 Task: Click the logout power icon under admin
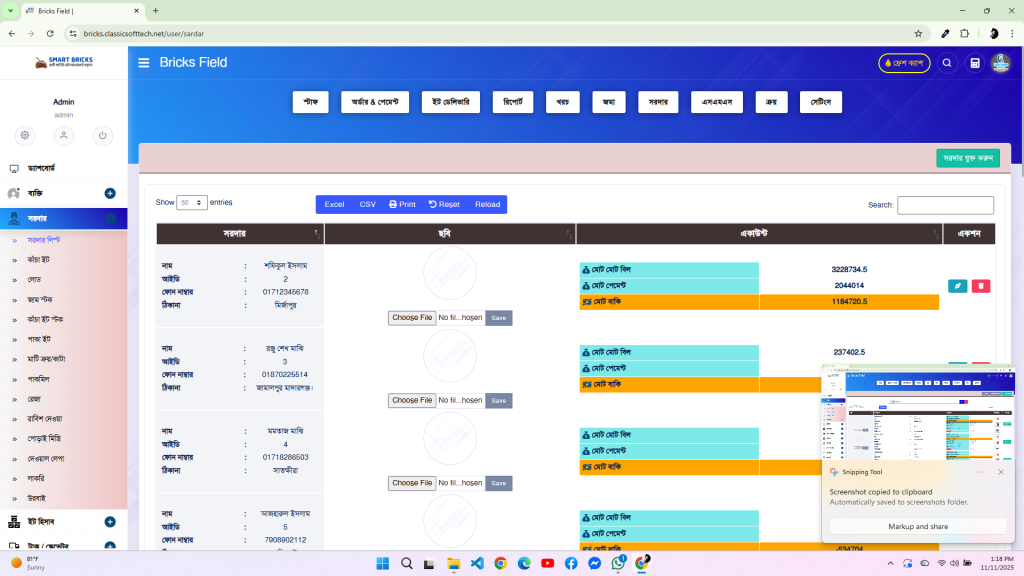[x=103, y=136]
